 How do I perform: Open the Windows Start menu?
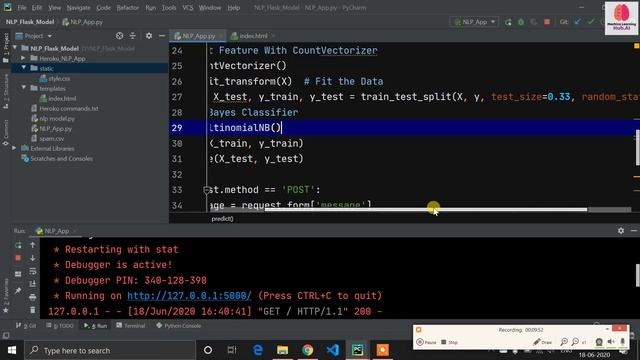(x=12, y=350)
